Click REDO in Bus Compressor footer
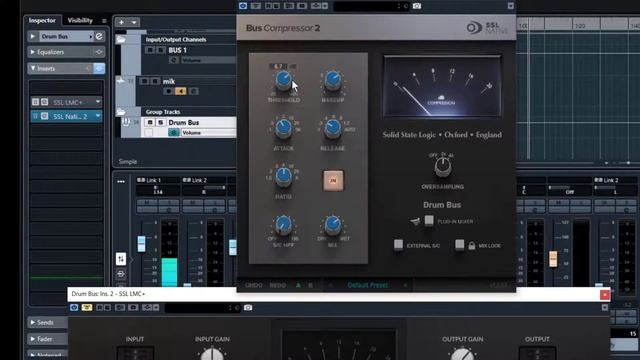Viewport: 640px width, 360px height. (x=278, y=285)
